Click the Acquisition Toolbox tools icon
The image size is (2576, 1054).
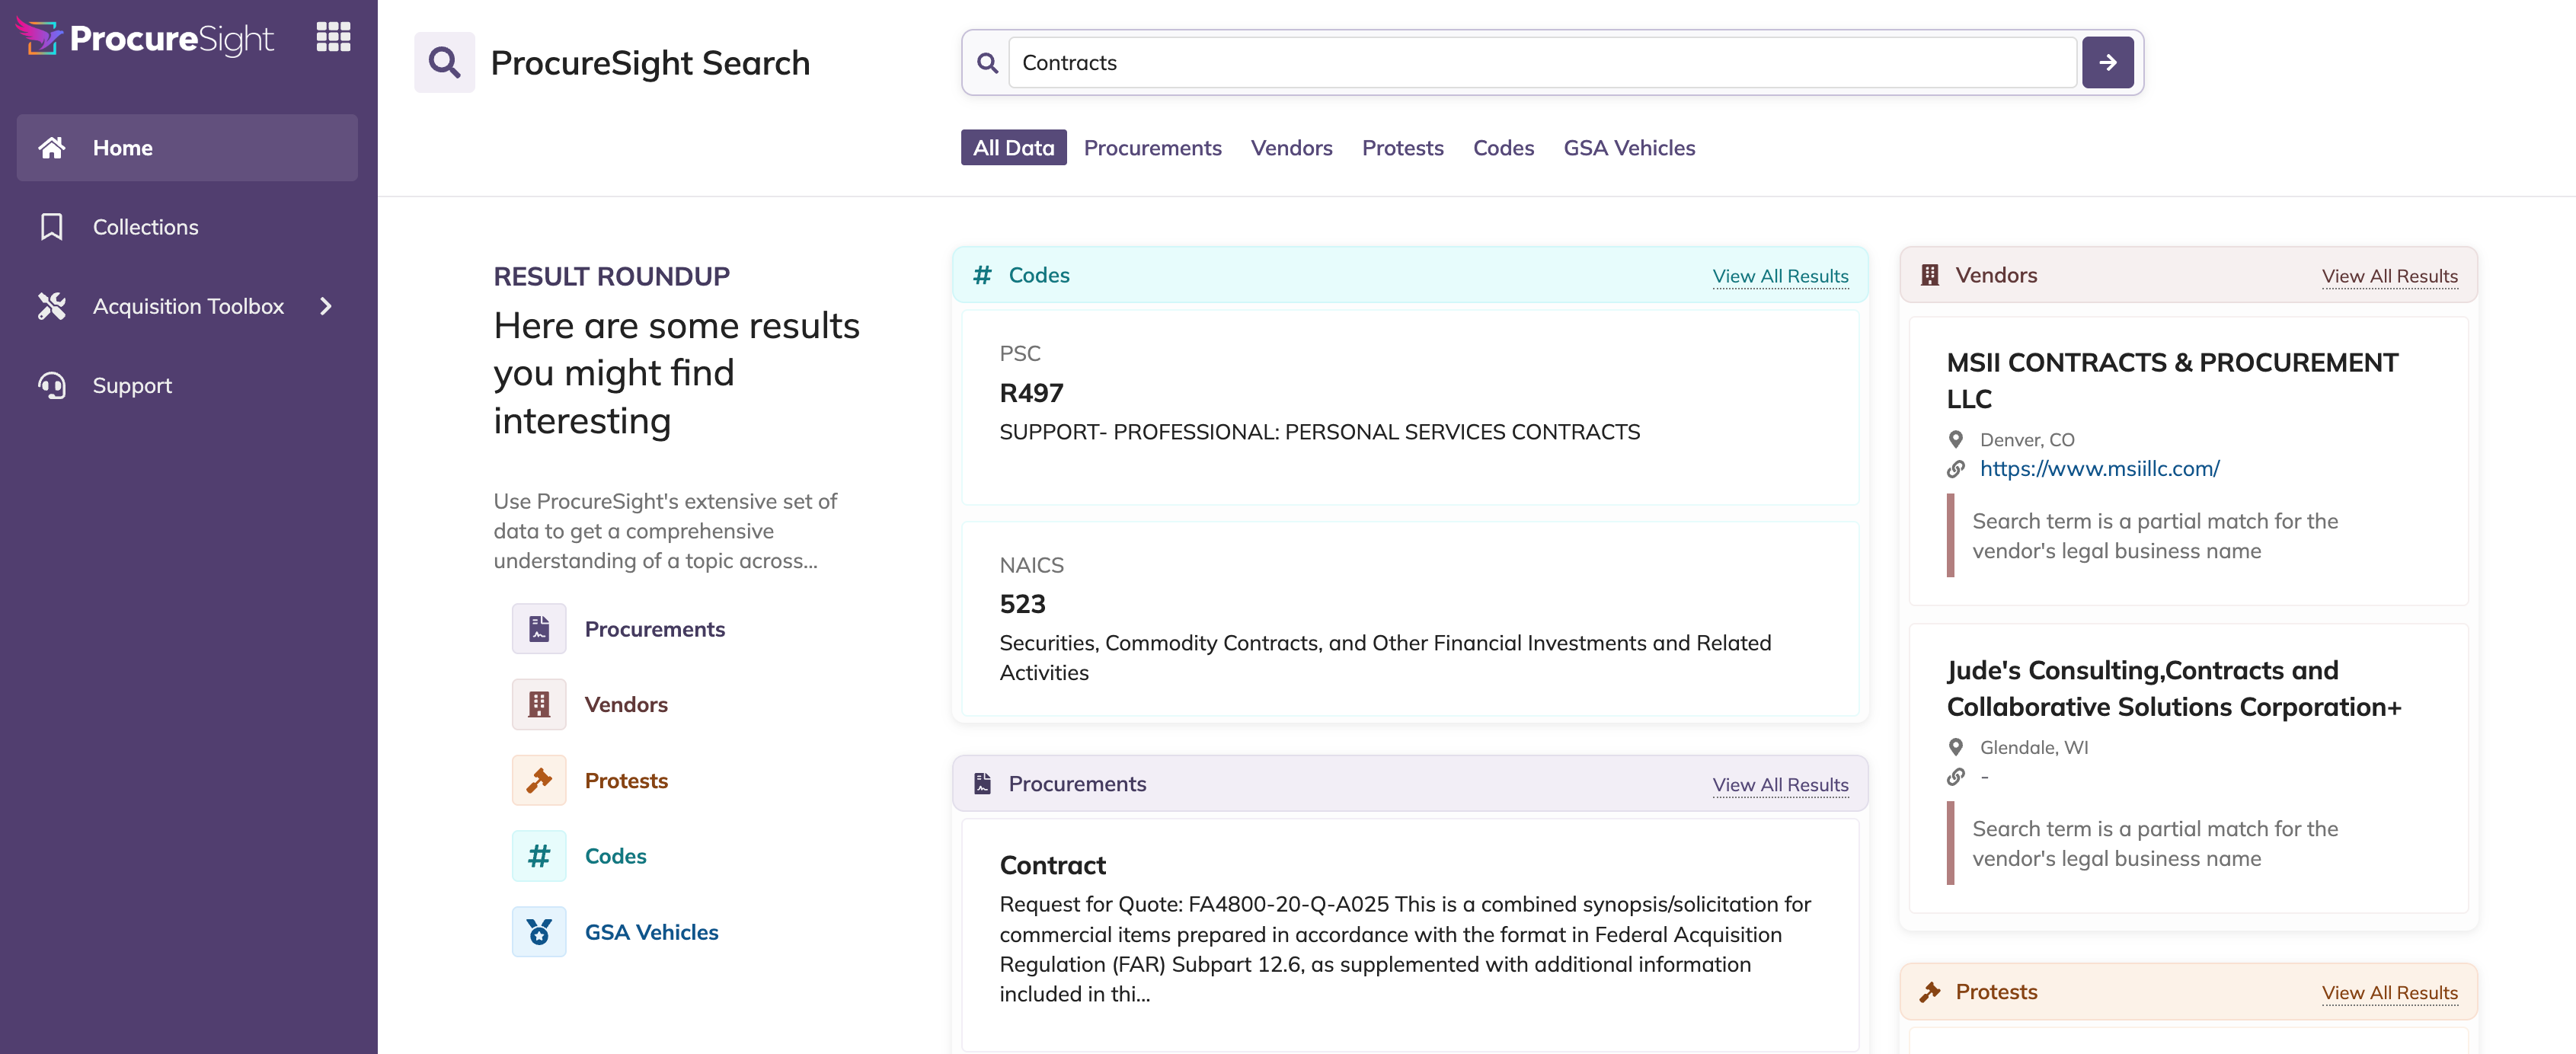pos(52,306)
